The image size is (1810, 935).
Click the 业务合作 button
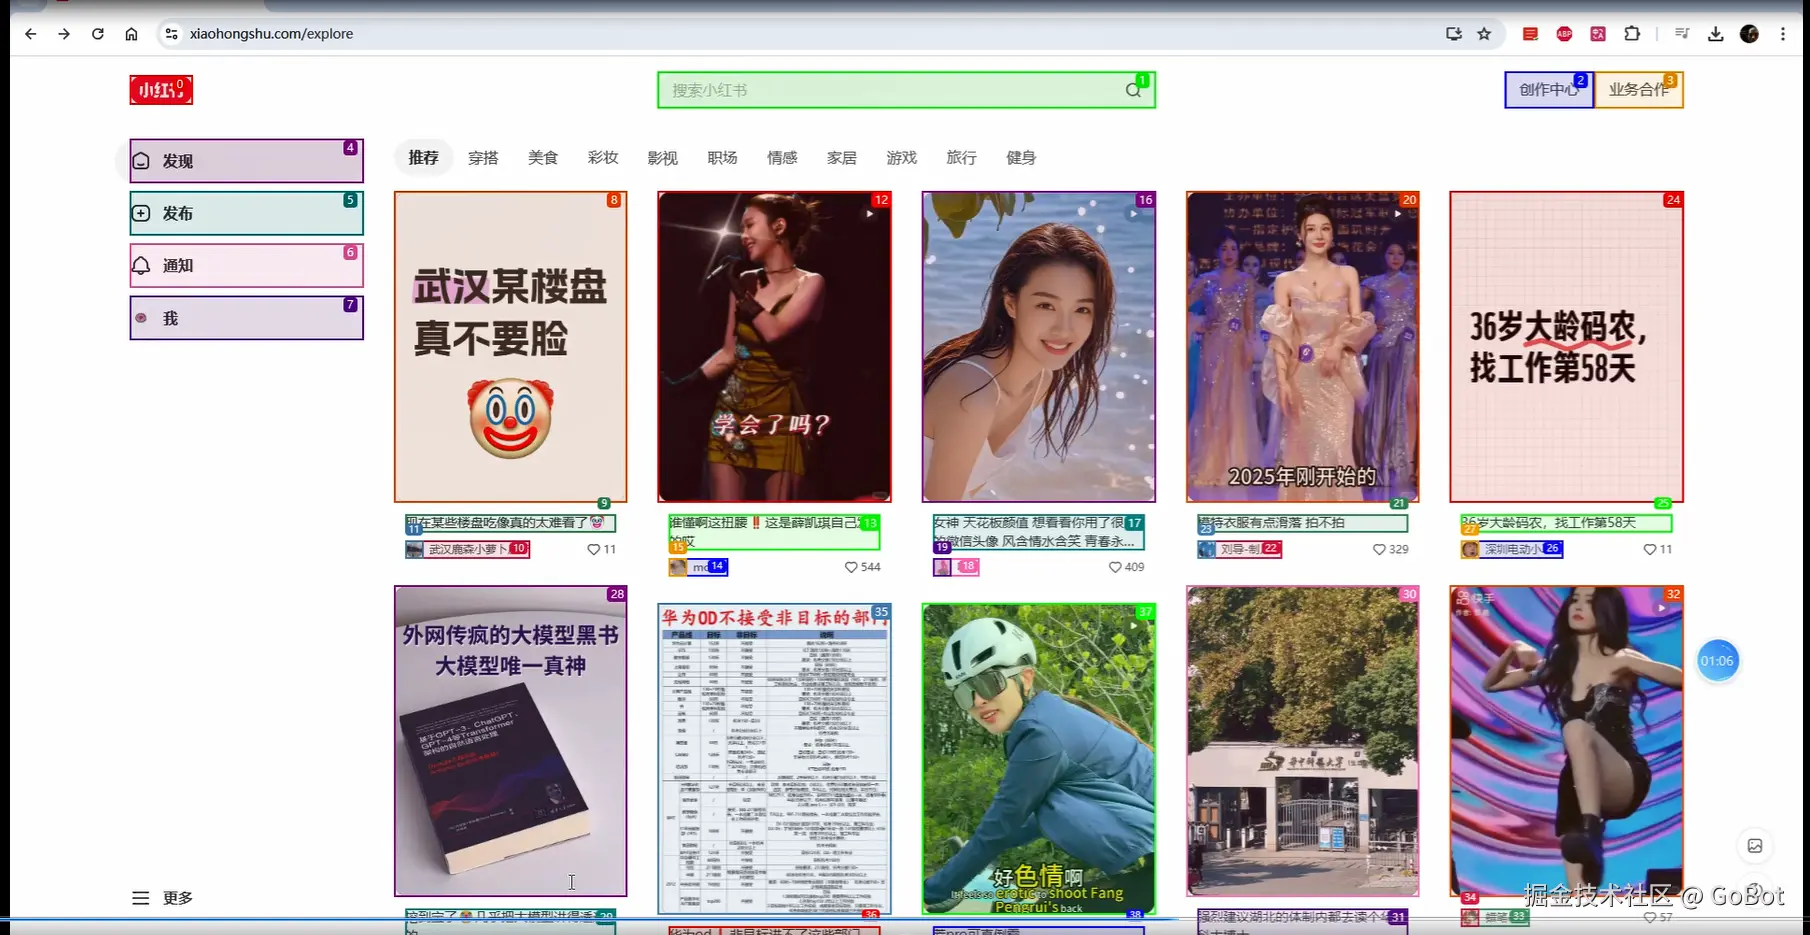[x=1638, y=89]
